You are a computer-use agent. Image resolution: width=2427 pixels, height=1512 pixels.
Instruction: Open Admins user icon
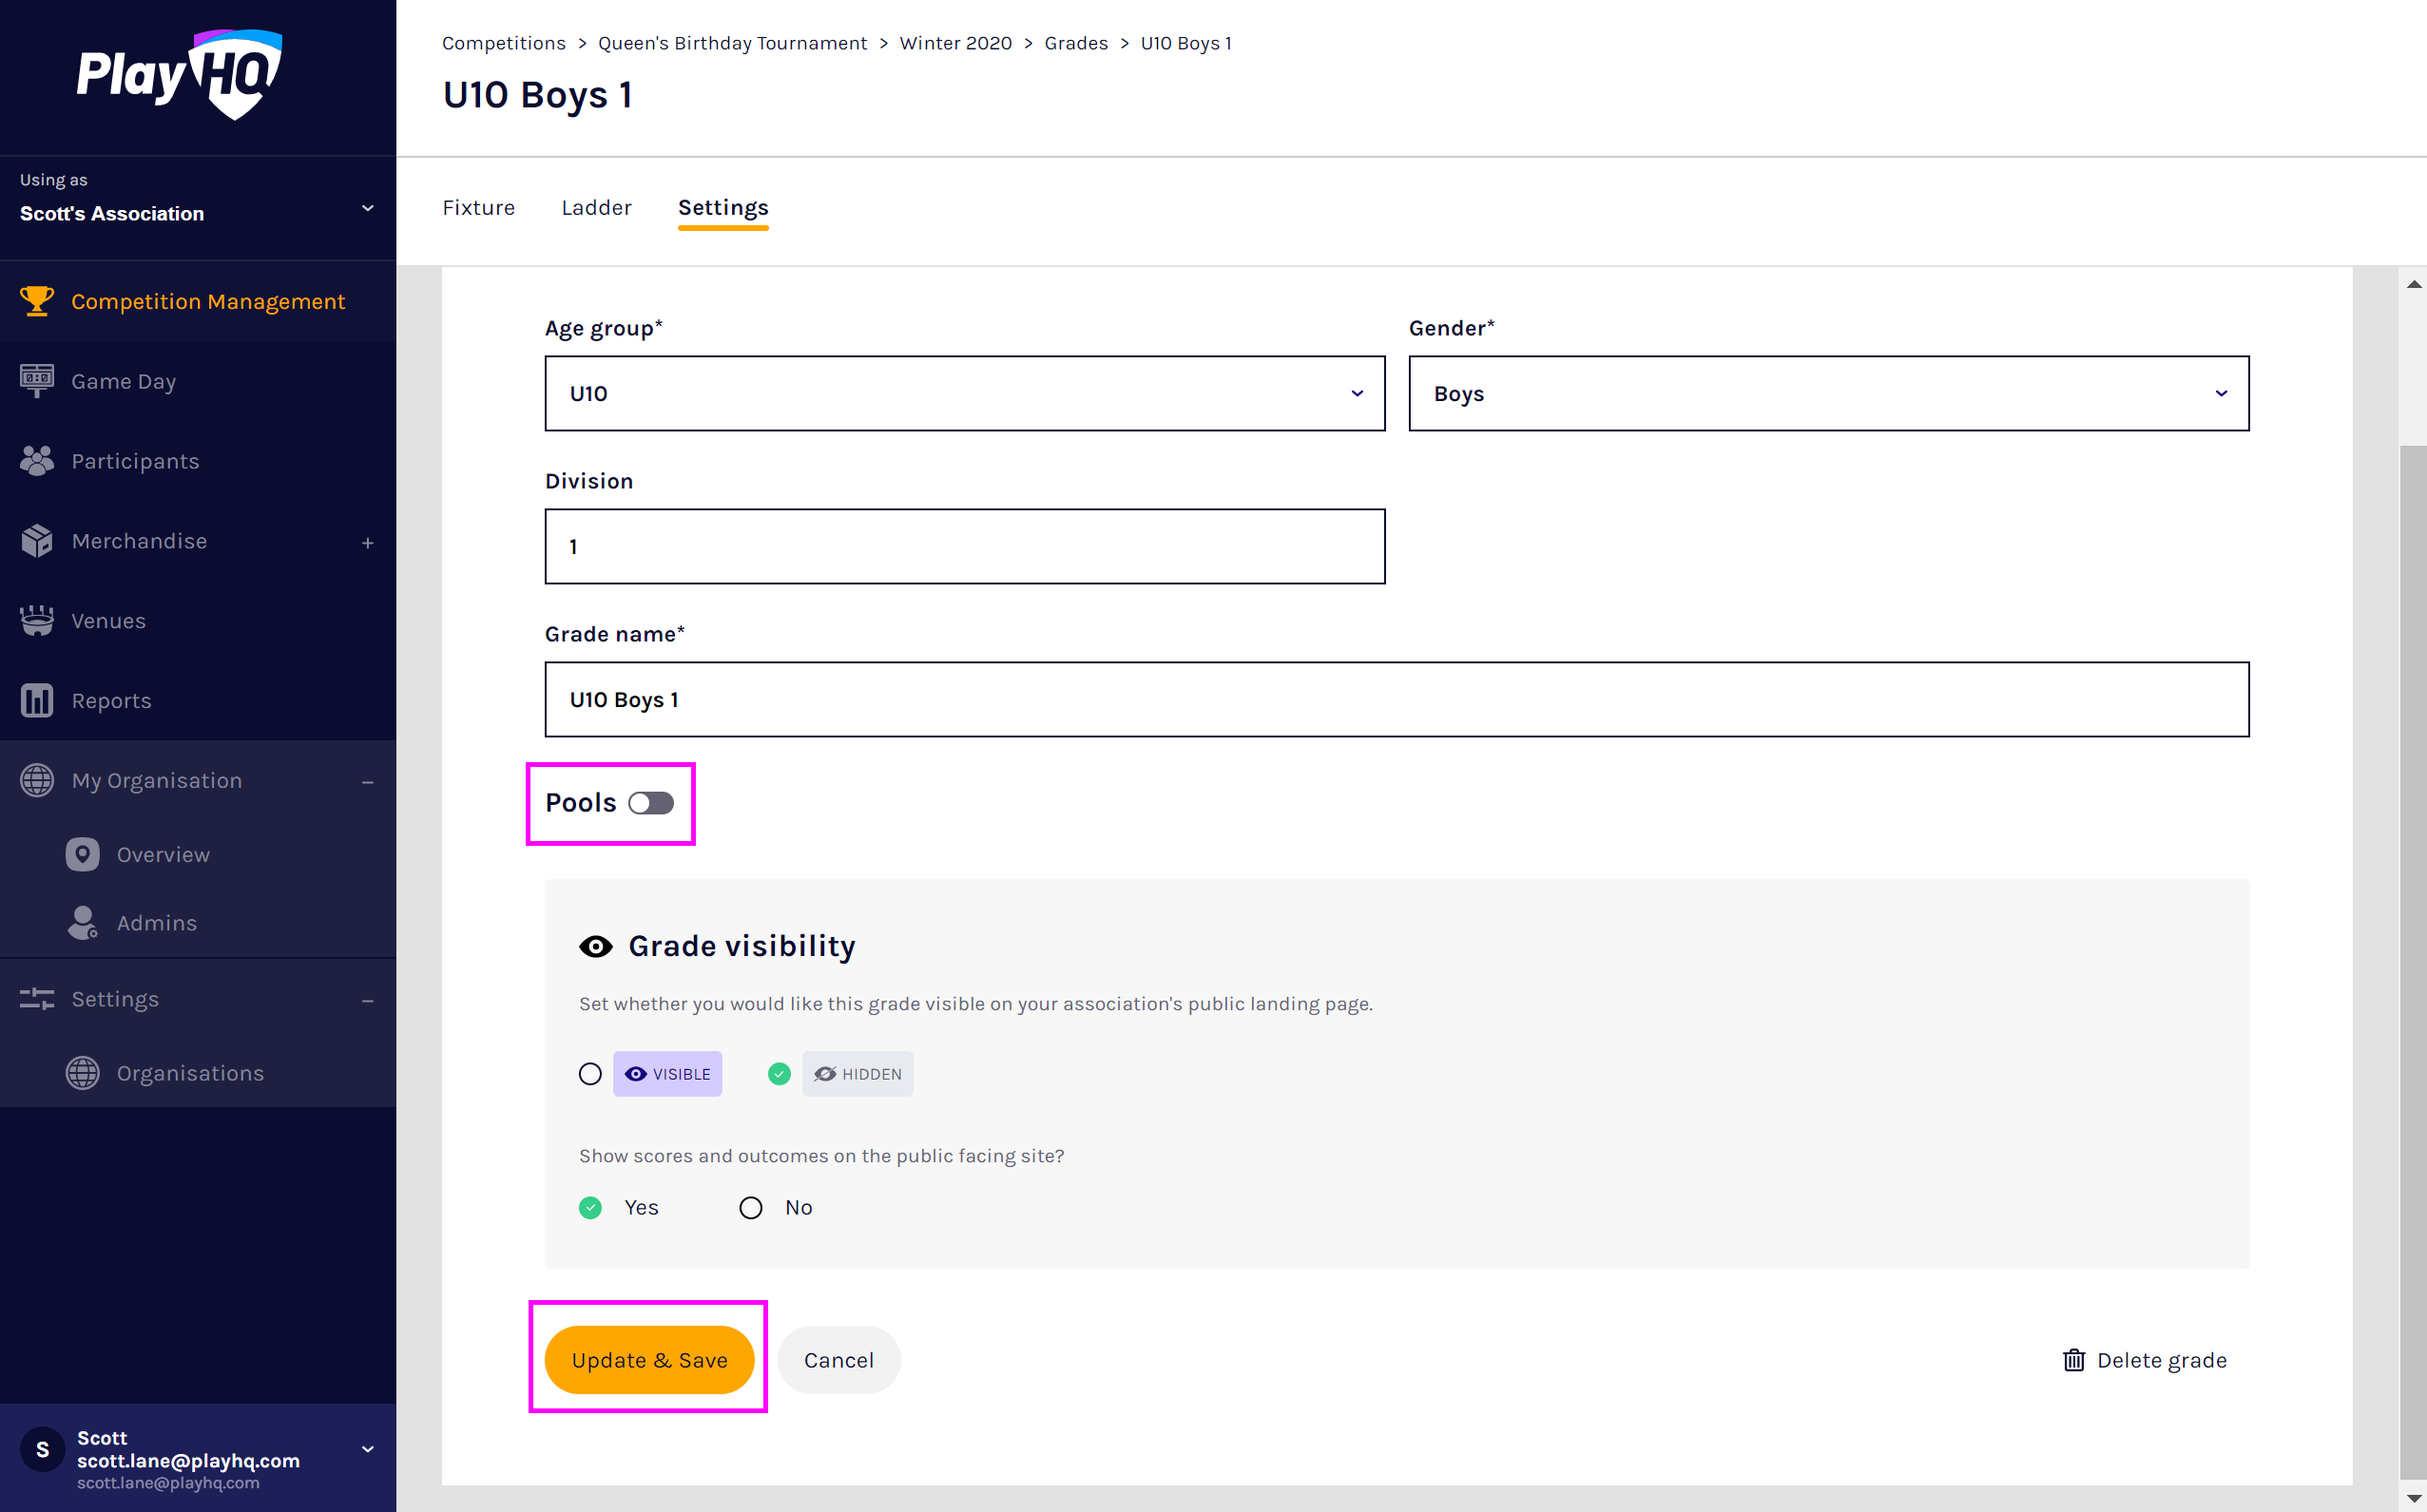(x=83, y=922)
